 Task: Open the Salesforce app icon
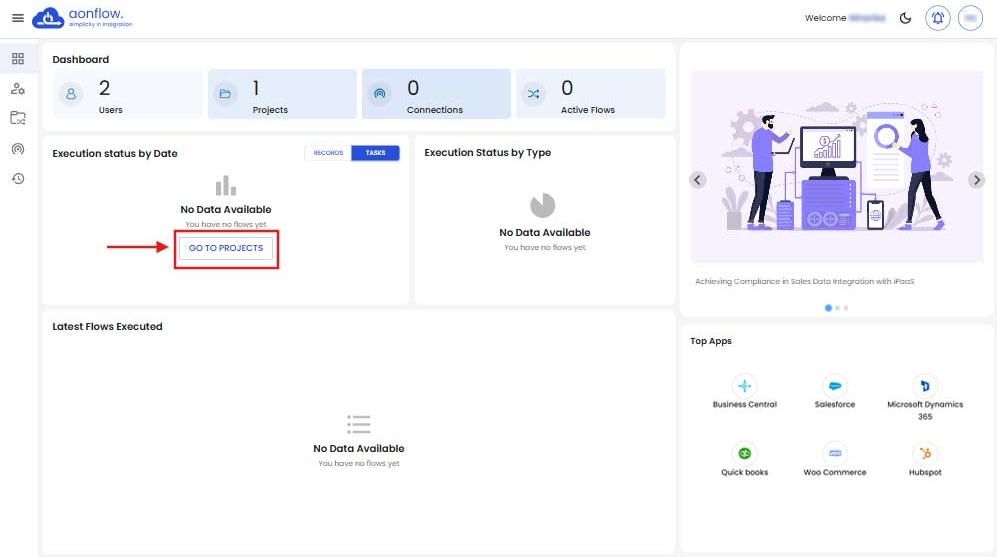[835, 386]
